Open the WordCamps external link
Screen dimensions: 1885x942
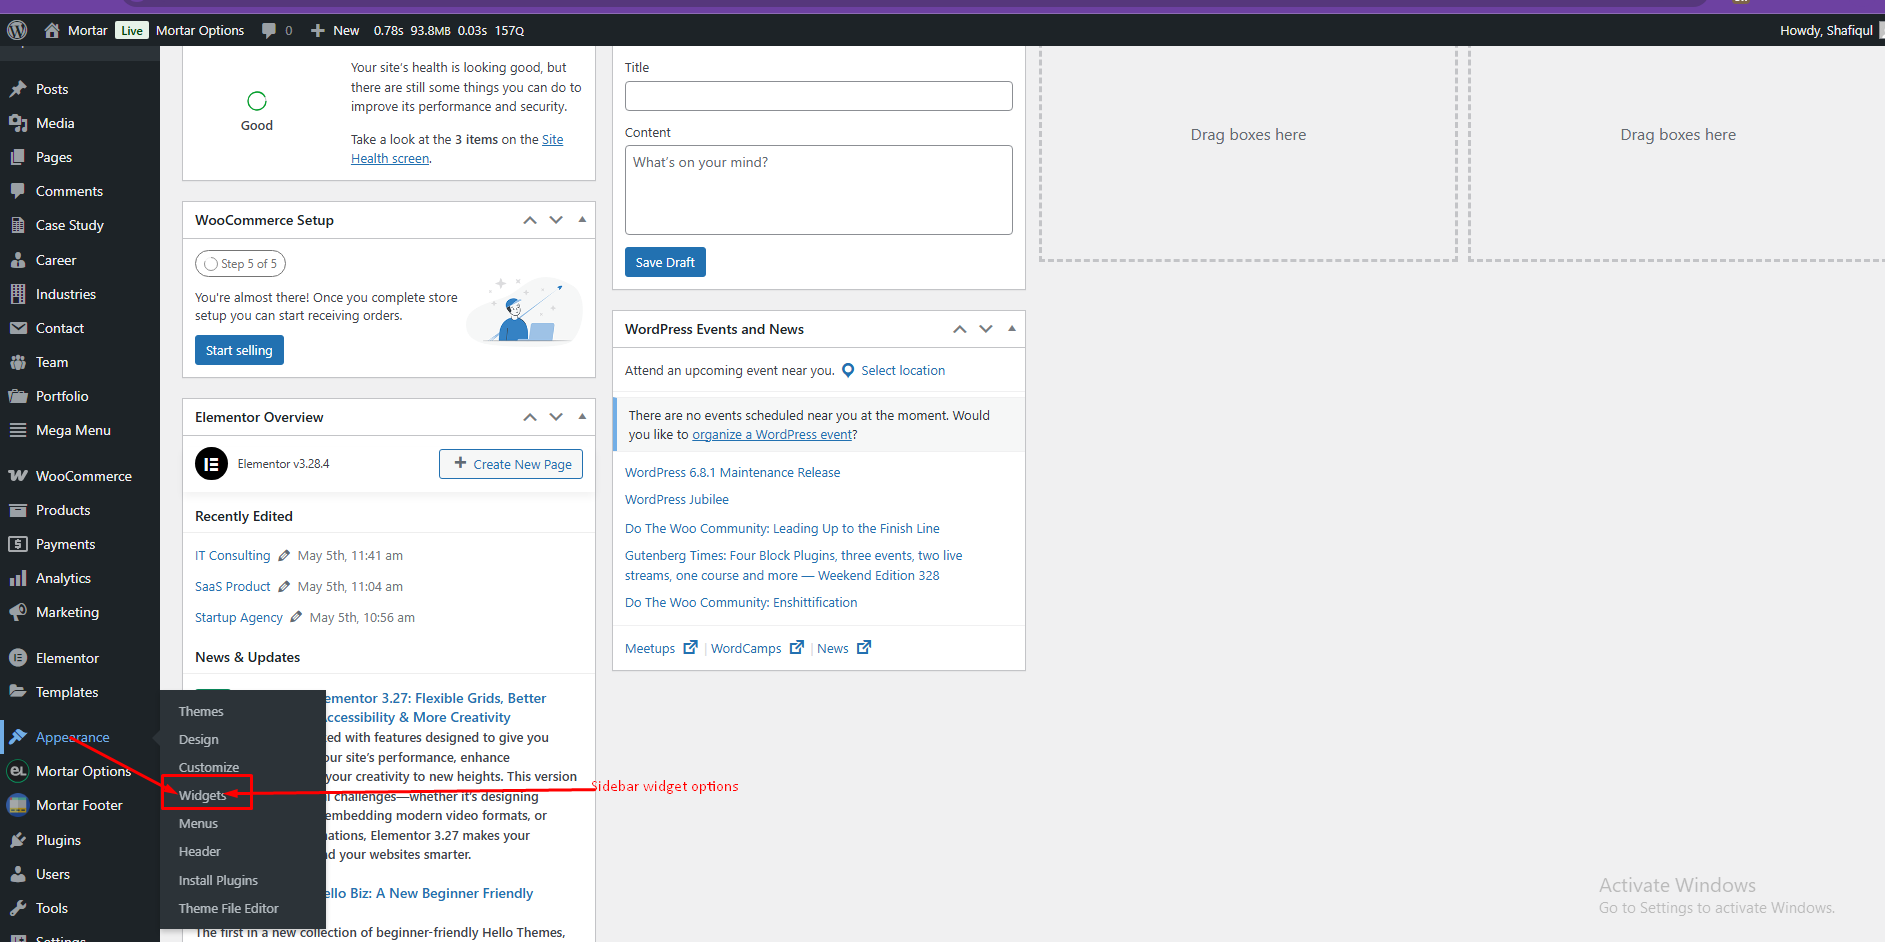point(757,648)
